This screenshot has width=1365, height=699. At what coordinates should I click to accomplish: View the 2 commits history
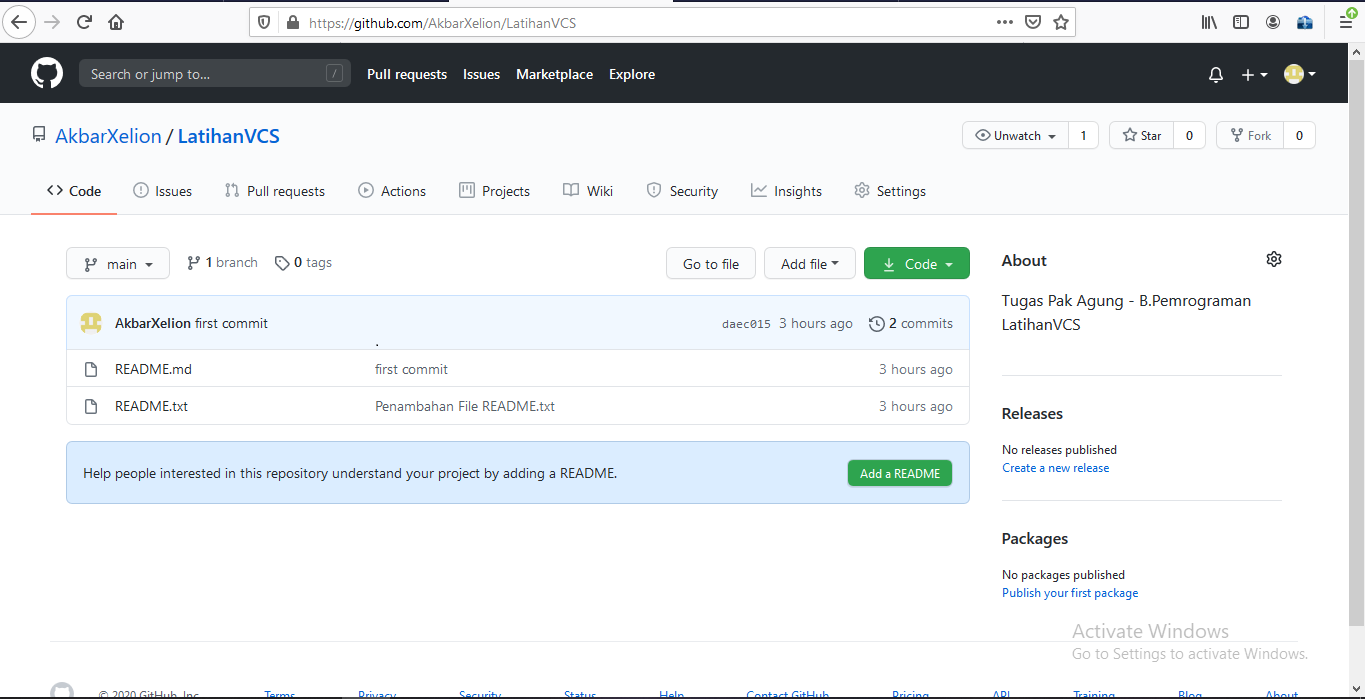[x=911, y=323]
